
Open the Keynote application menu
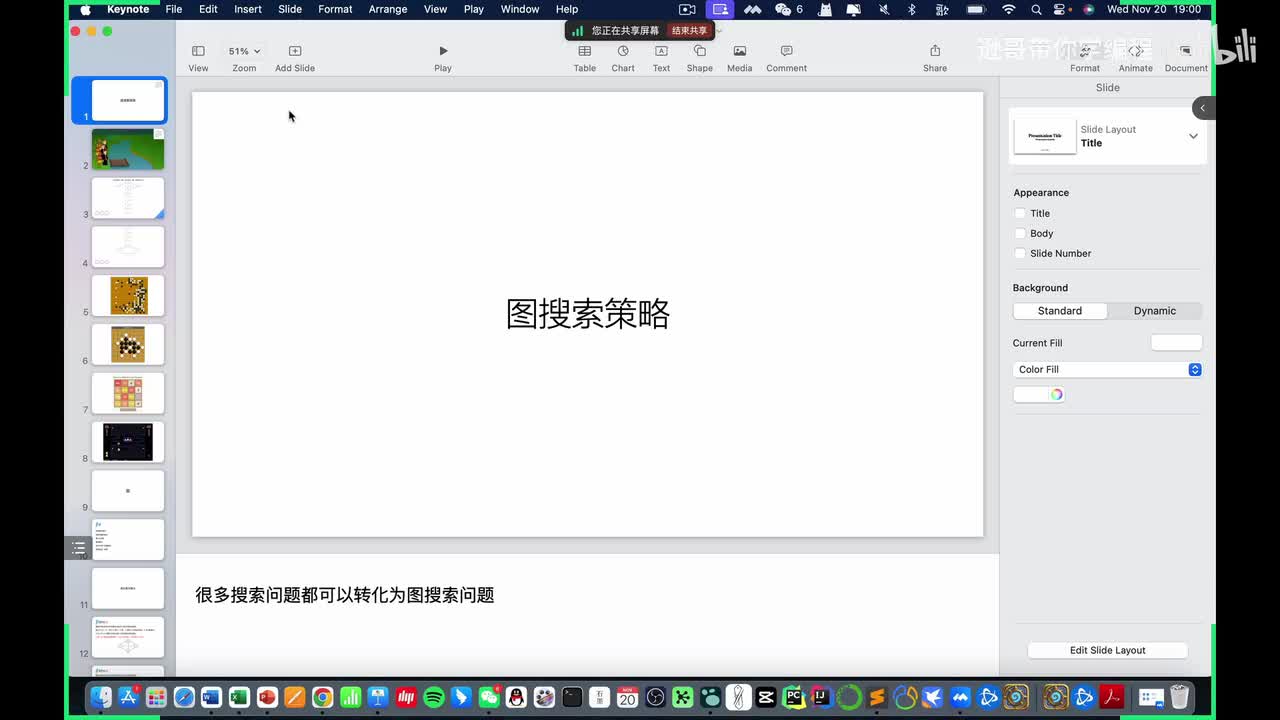pyautogui.click(x=128, y=9)
